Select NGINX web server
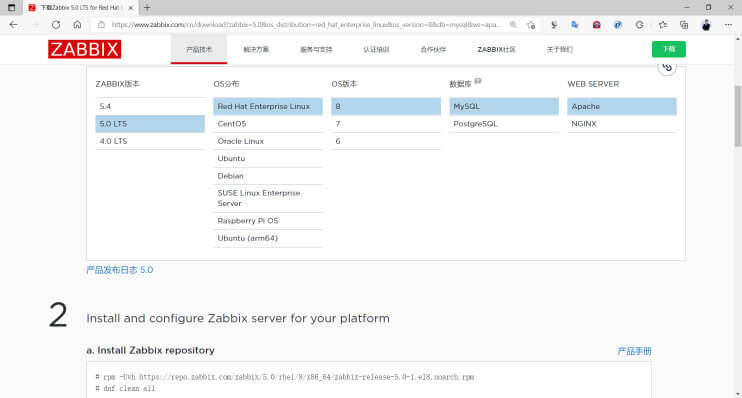This screenshot has width=742, height=398. 622,124
